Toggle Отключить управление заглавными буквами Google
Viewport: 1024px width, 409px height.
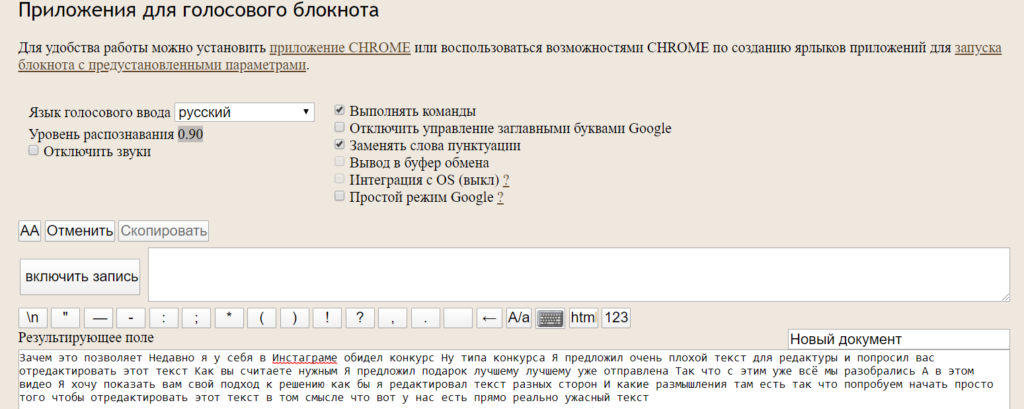pyautogui.click(x=339, y=127)
